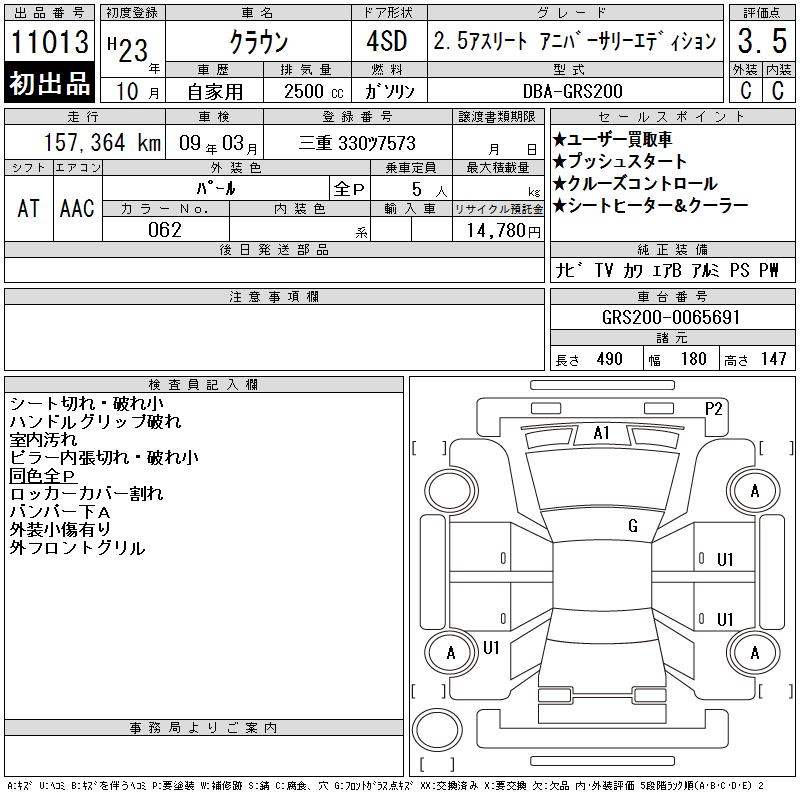Select the U1 marker beside rear left wheel
Screen dimensions: 800x800
click(x=491, y=647)
